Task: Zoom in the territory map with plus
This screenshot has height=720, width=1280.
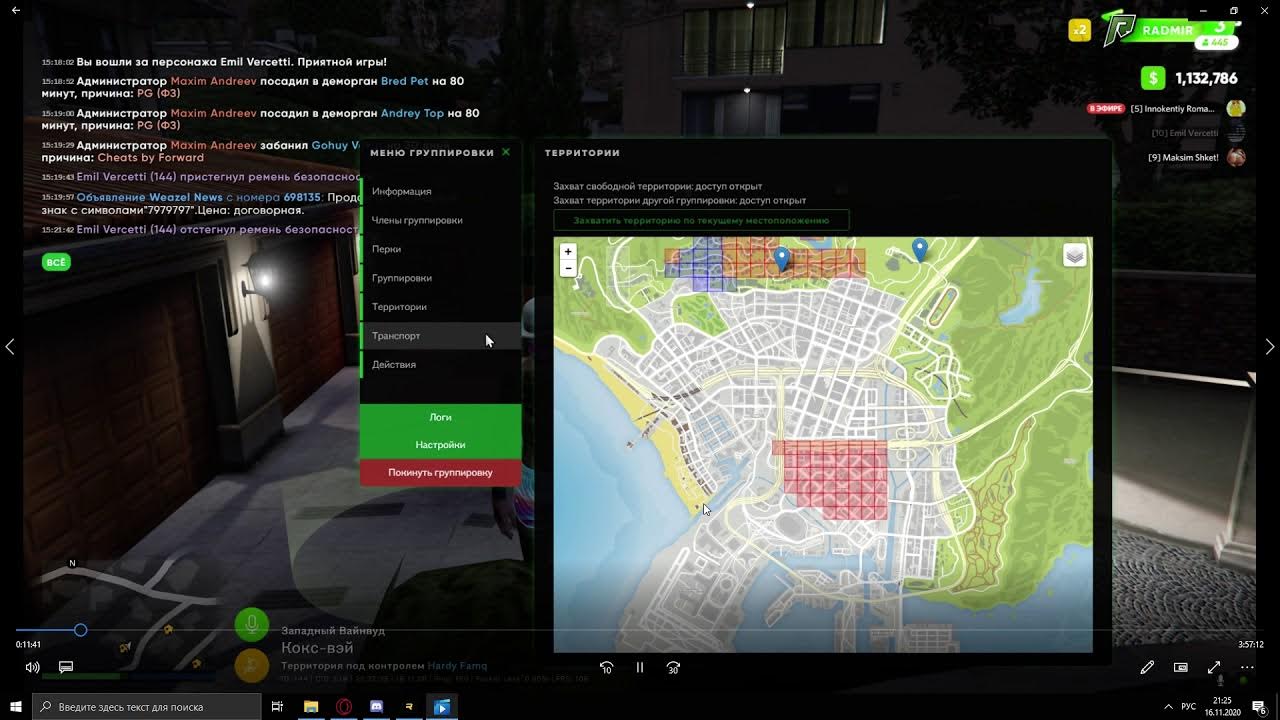Action: pos(568,252)
